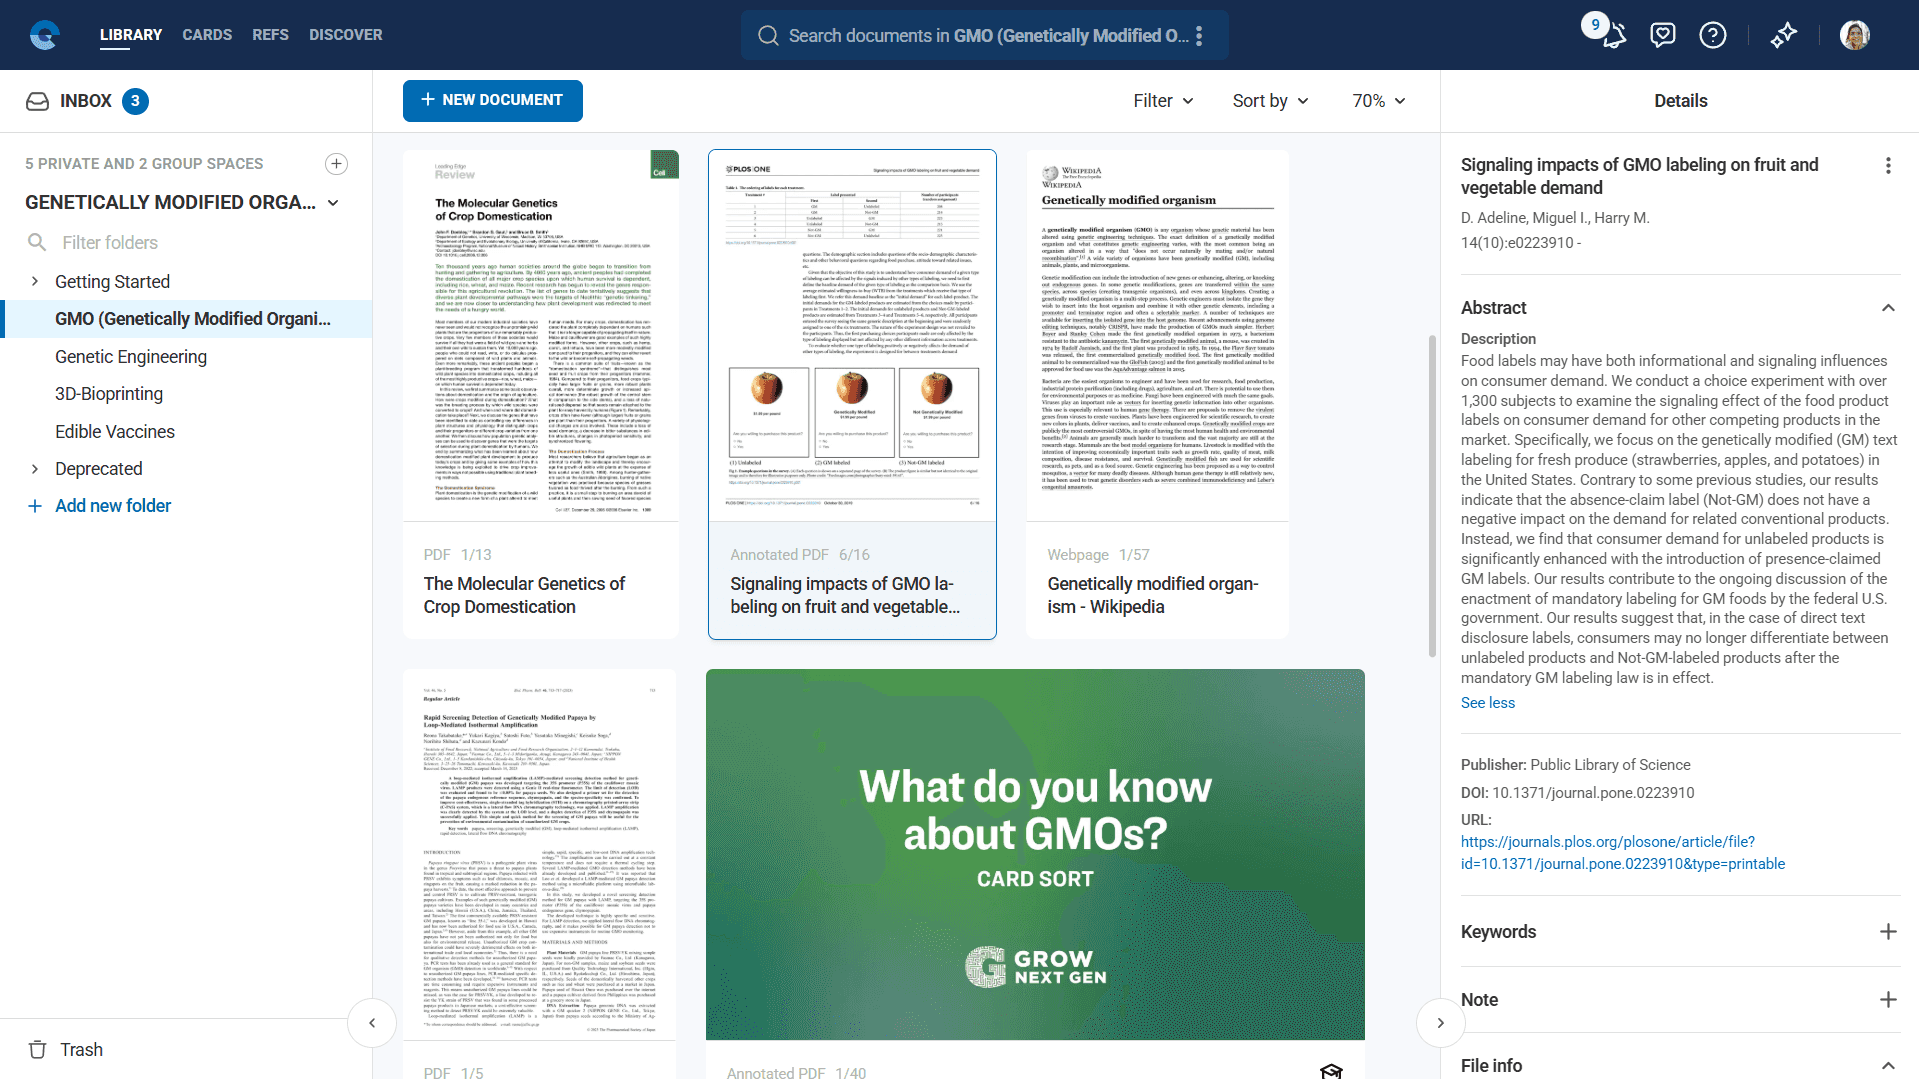Collapse the Details panel arrow
Screen dimensions: 1919x1079
point(1440,1023)
